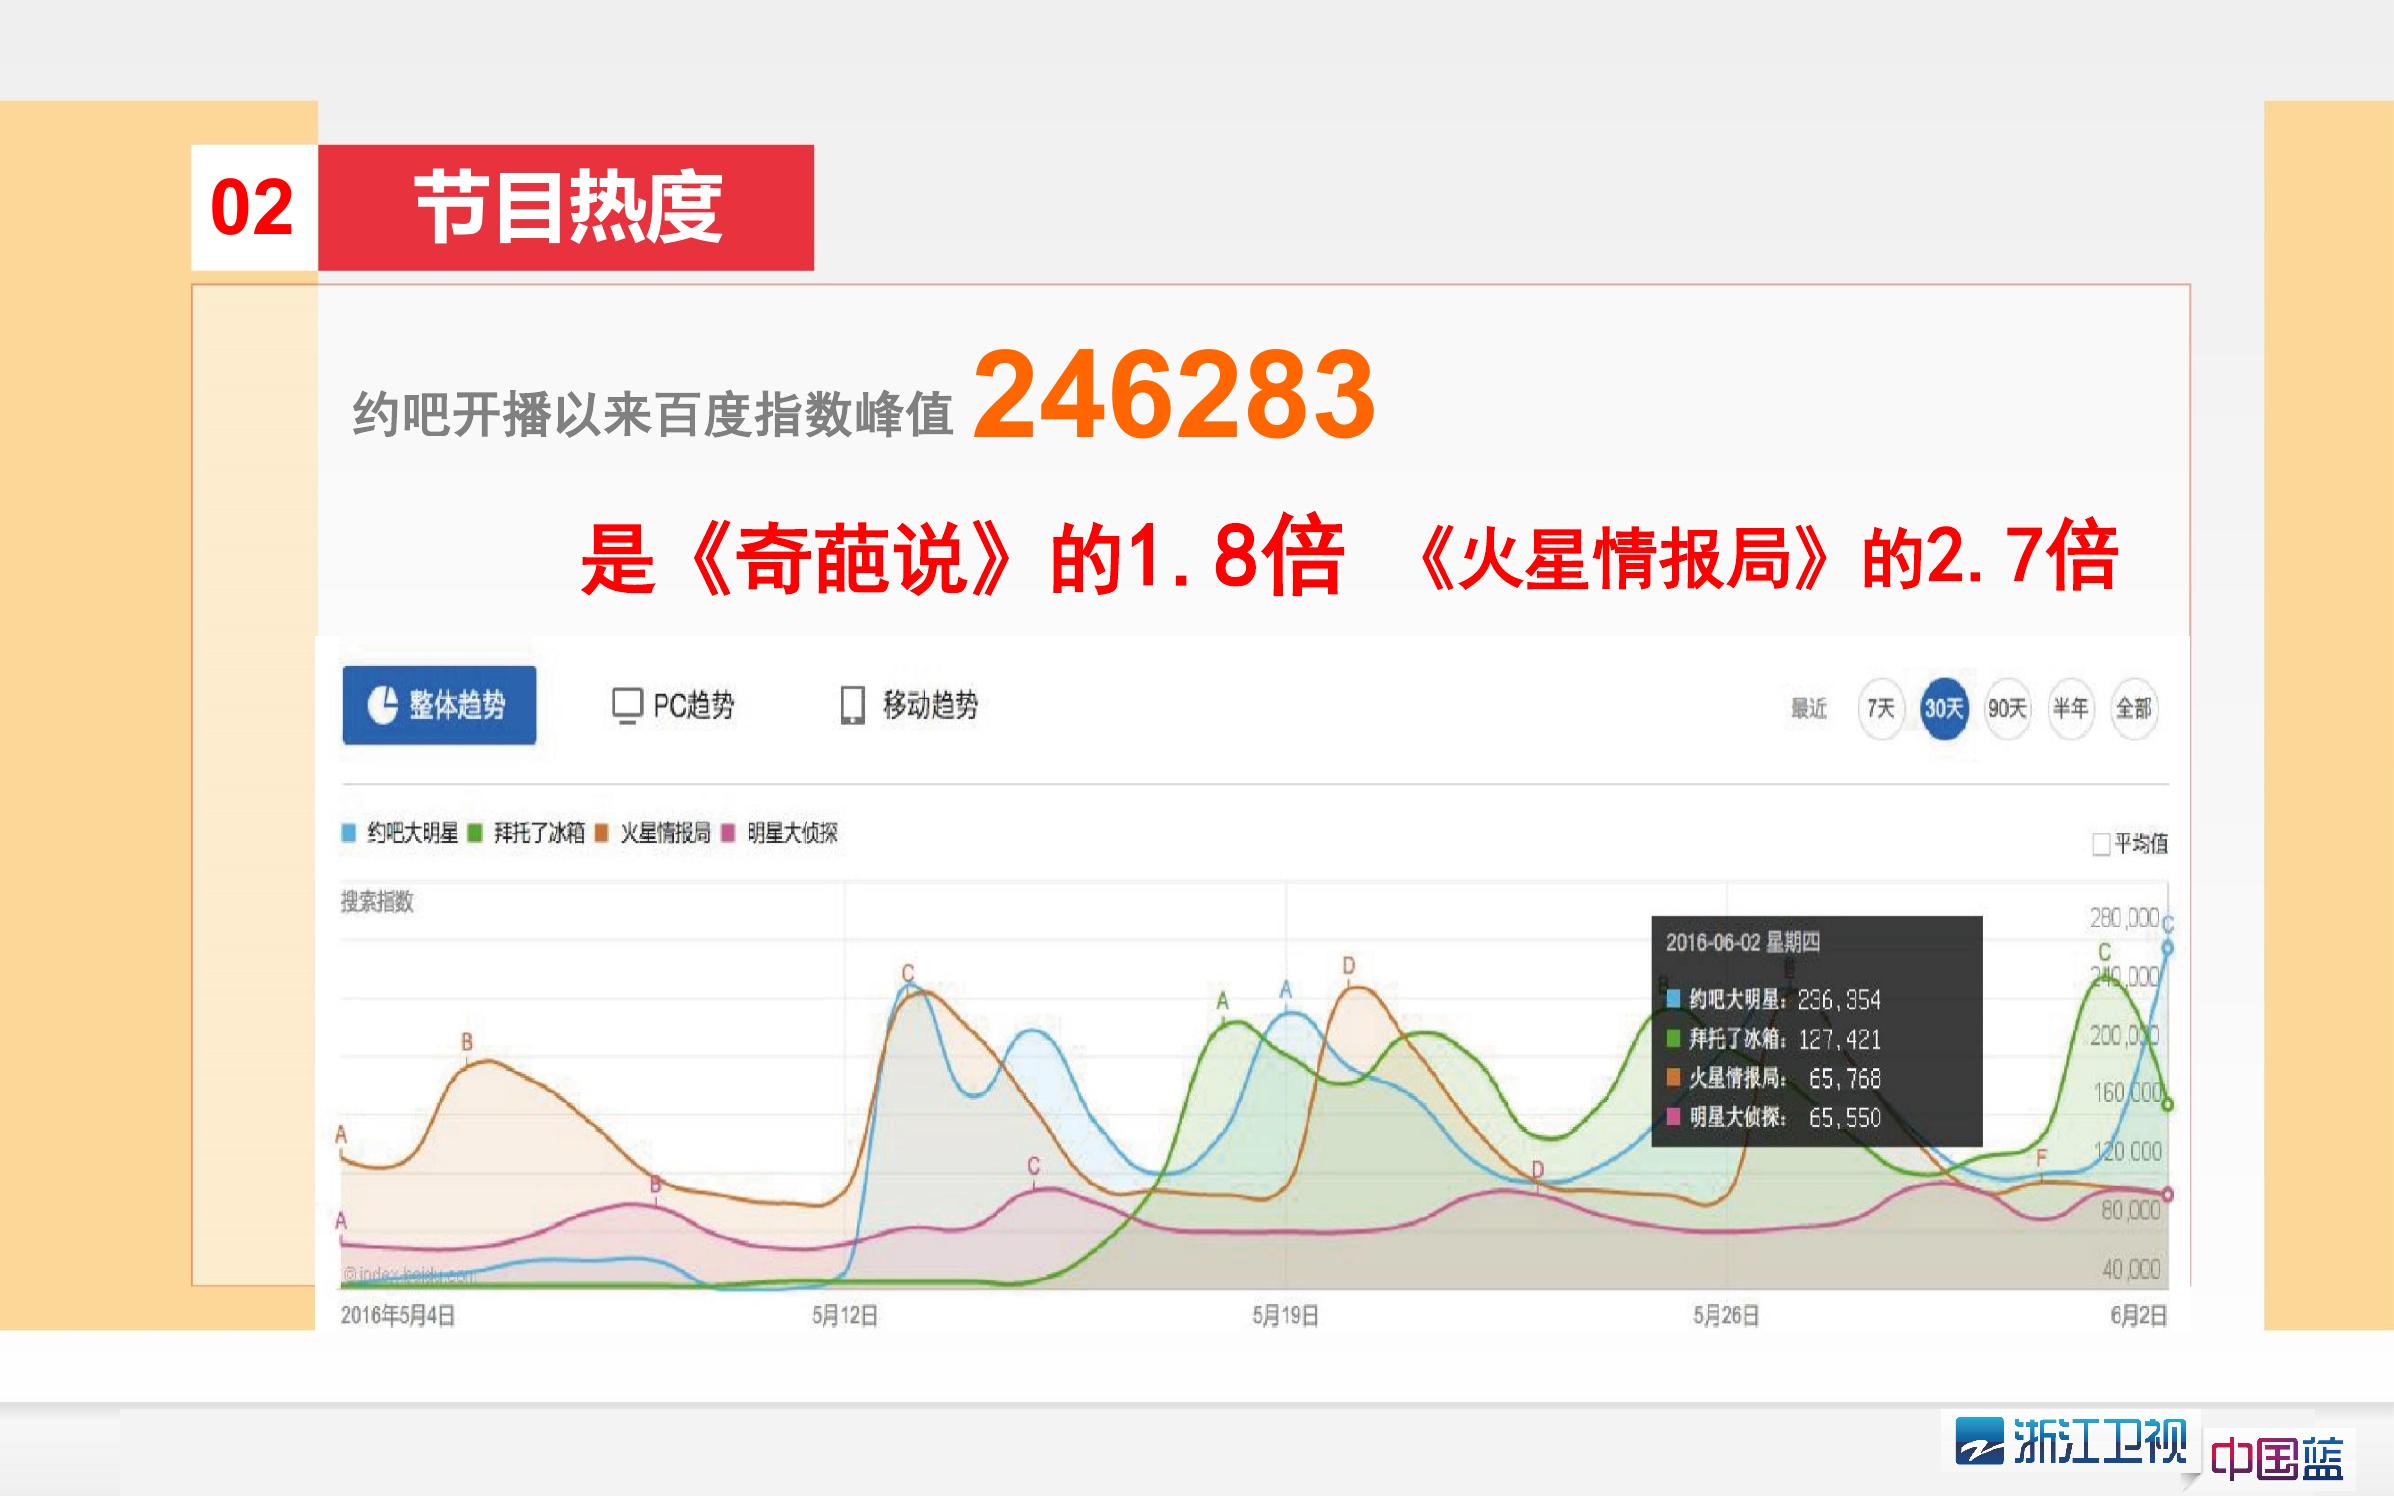Click the 5月26日 date label on axis

point(1726,1315)
